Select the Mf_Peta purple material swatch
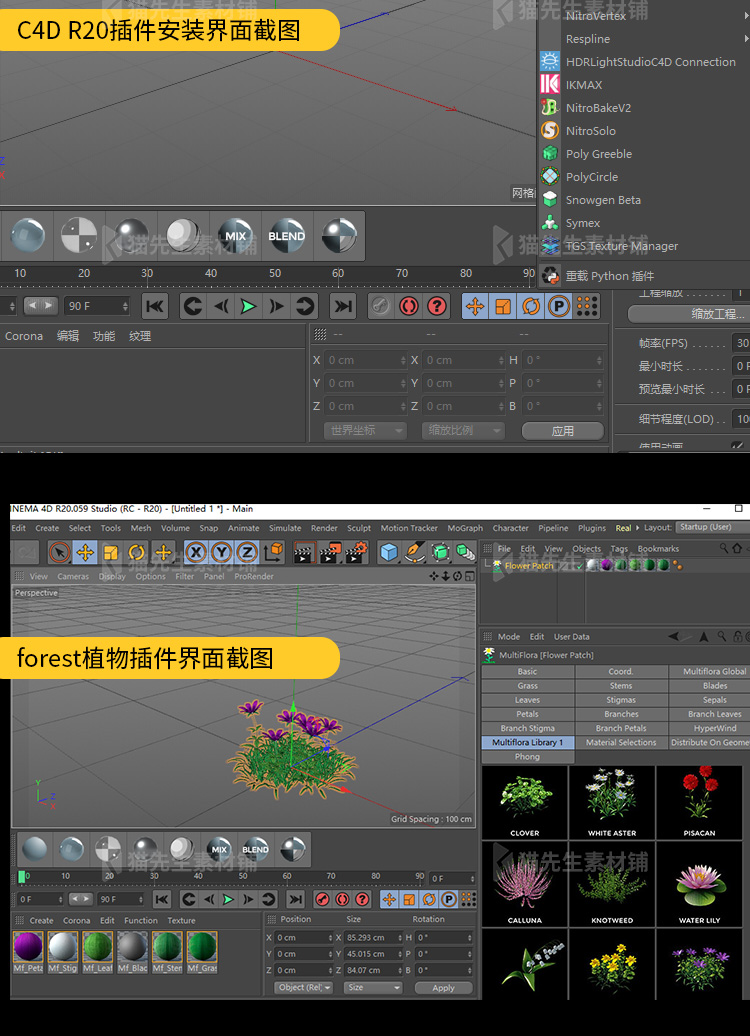The height and width of the screenshot is (1036, 750). 28,947
